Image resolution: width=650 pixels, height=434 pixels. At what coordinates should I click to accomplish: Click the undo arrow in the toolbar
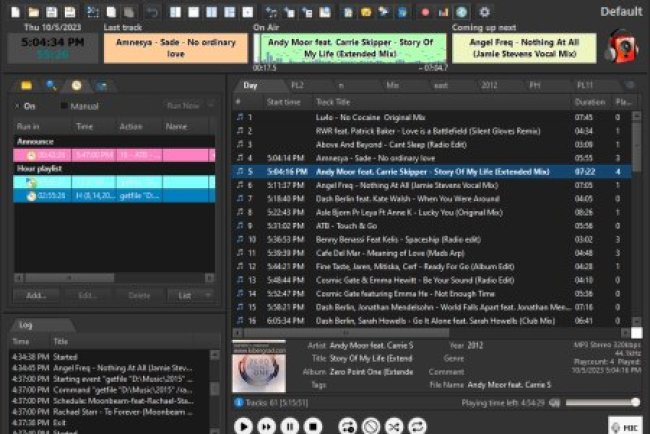click(153, 12)
